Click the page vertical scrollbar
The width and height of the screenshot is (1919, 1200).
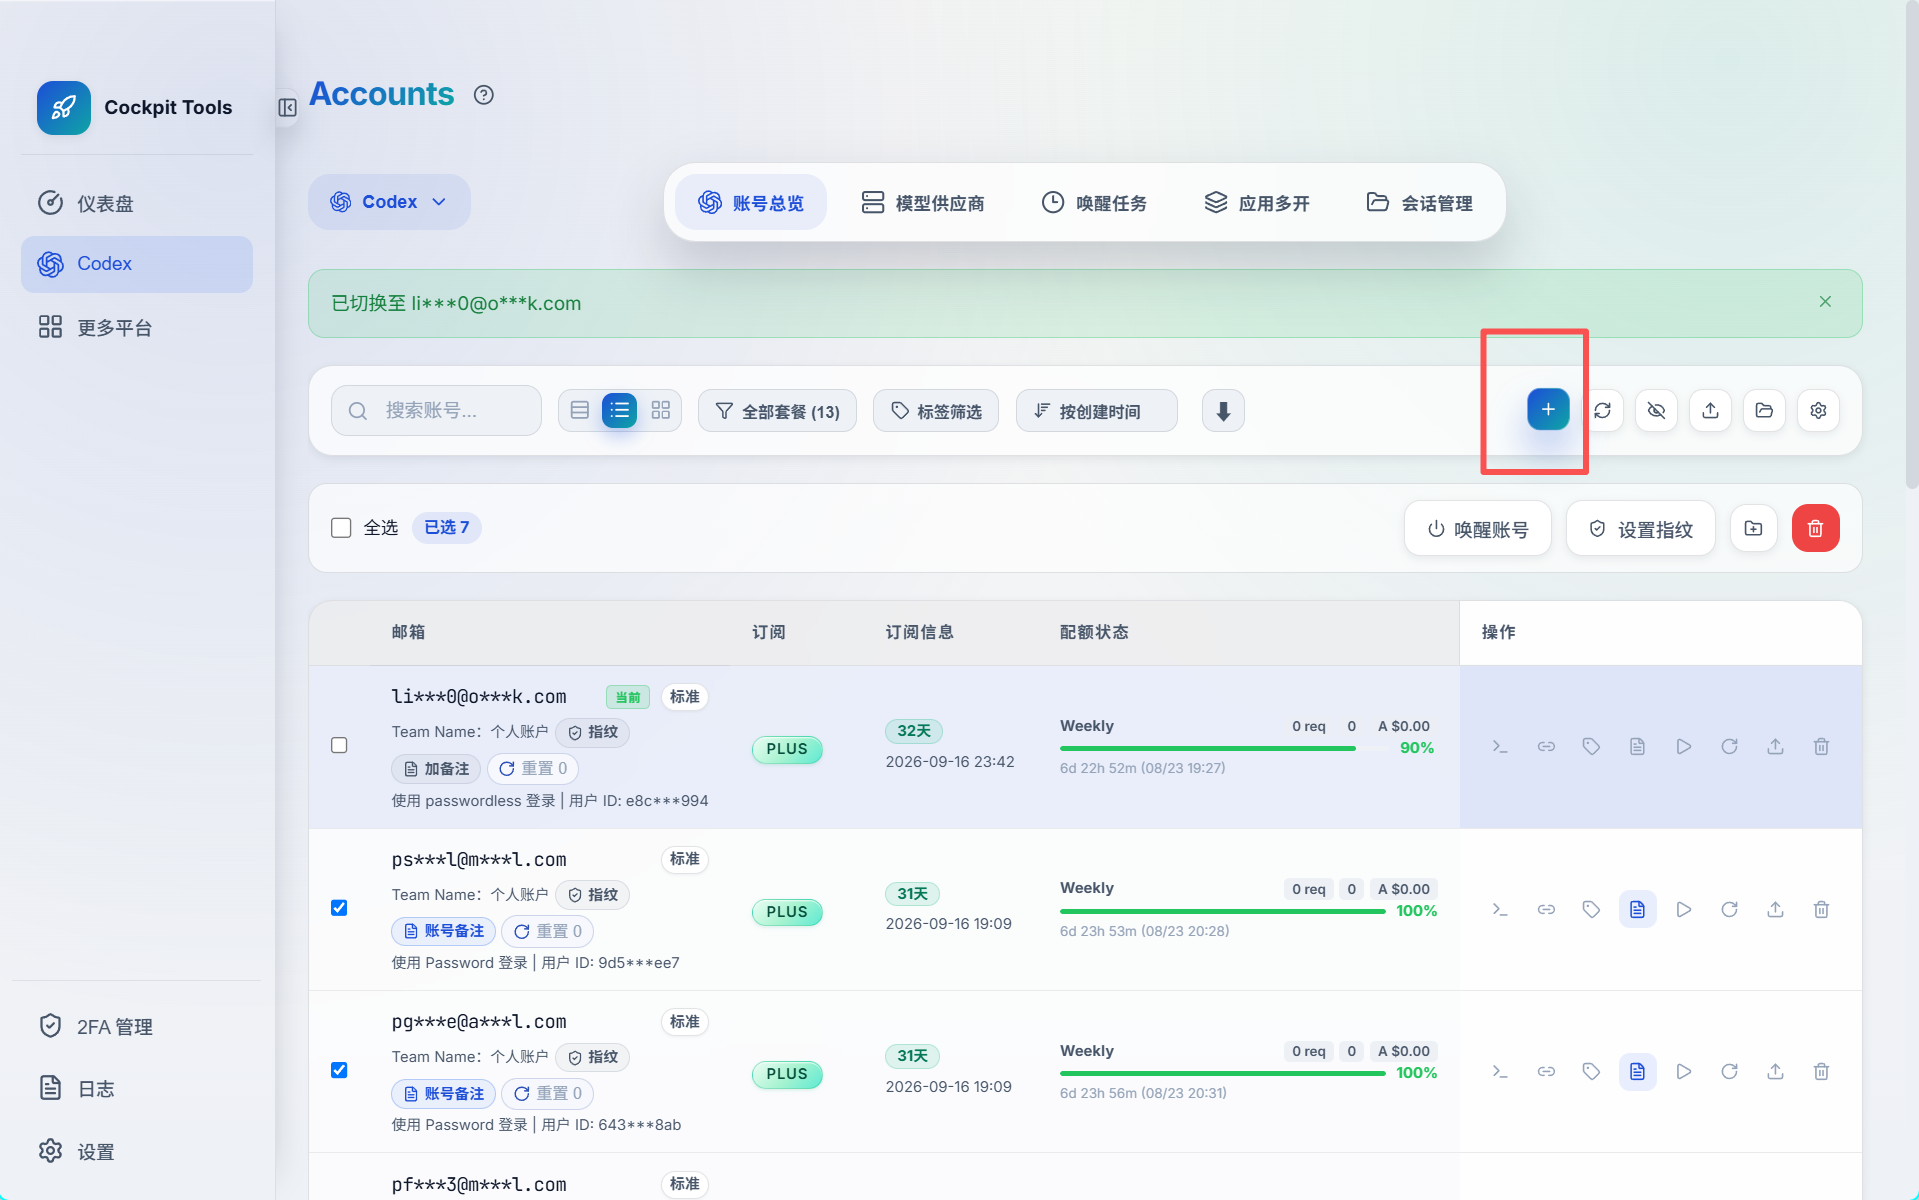(1911, 245)
